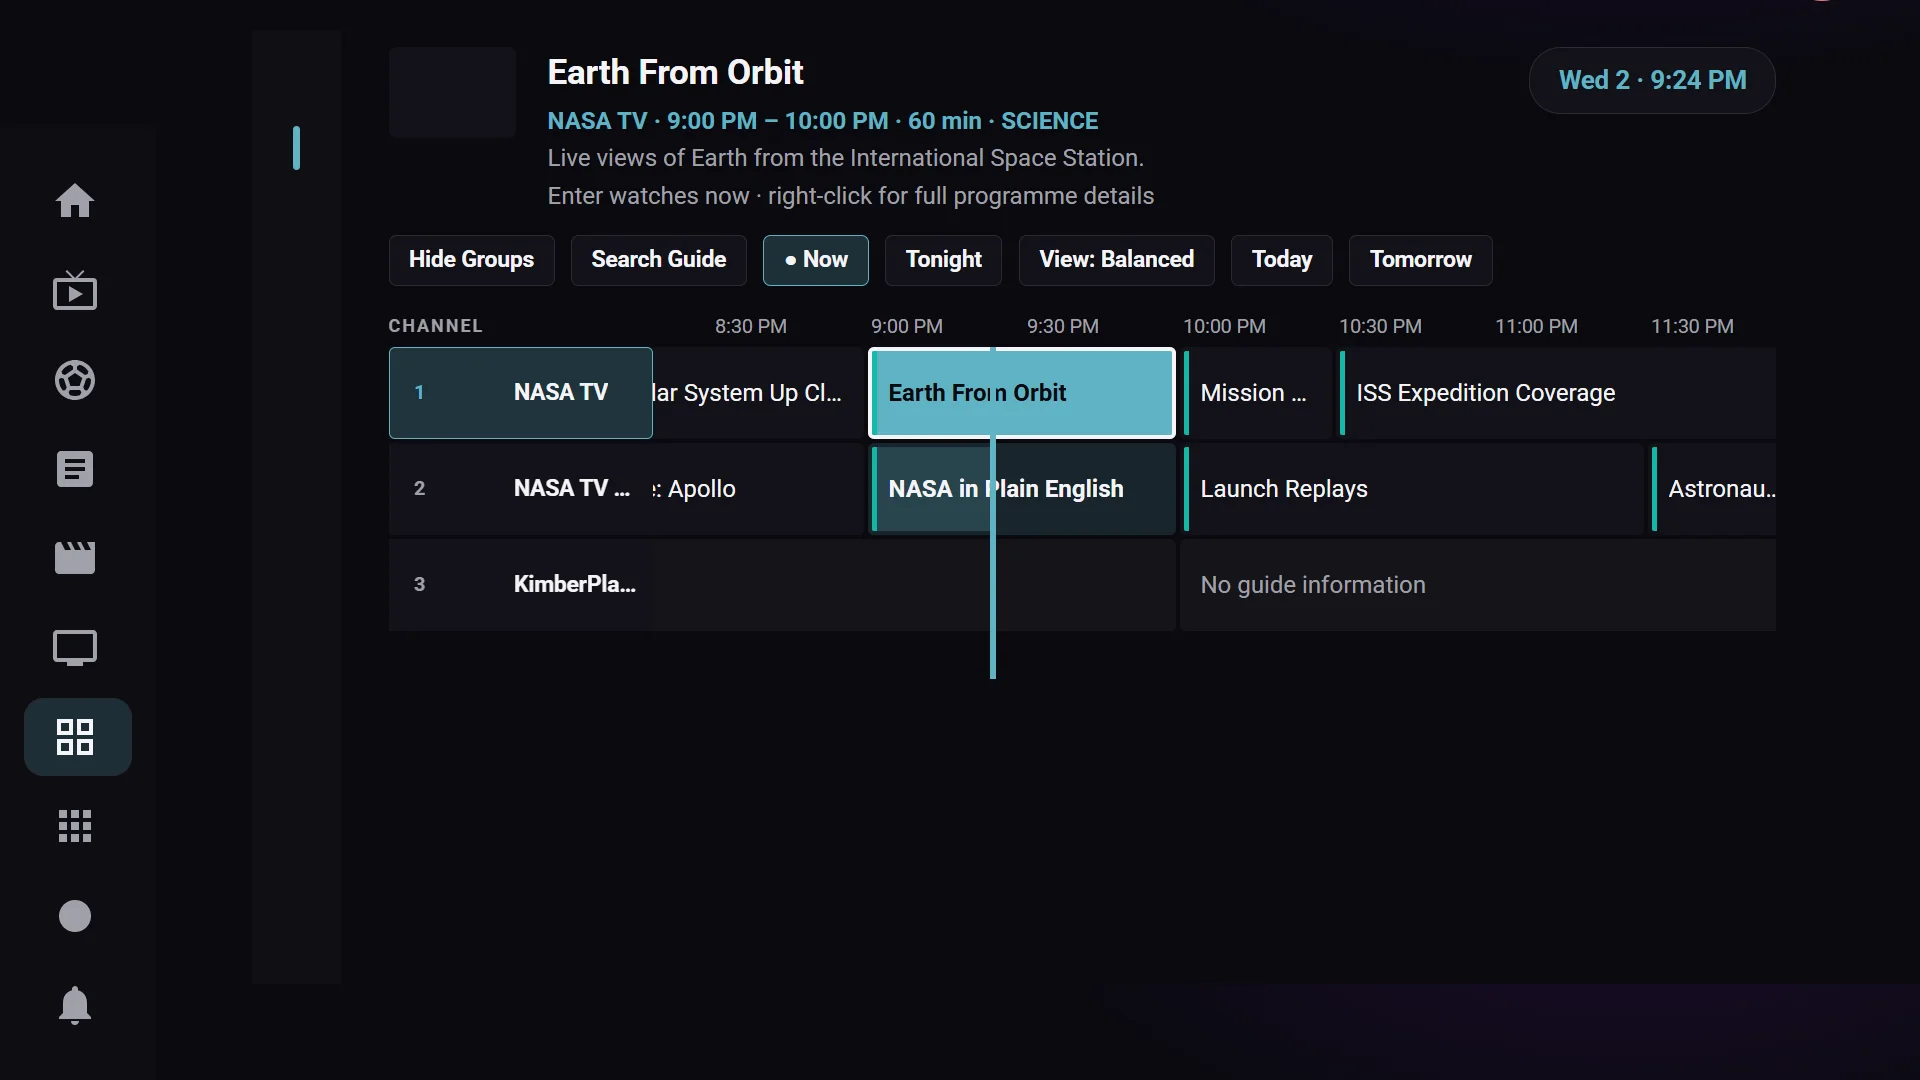
Task: Click the 9:00 PM time header
Action: (x=906, y=326)
